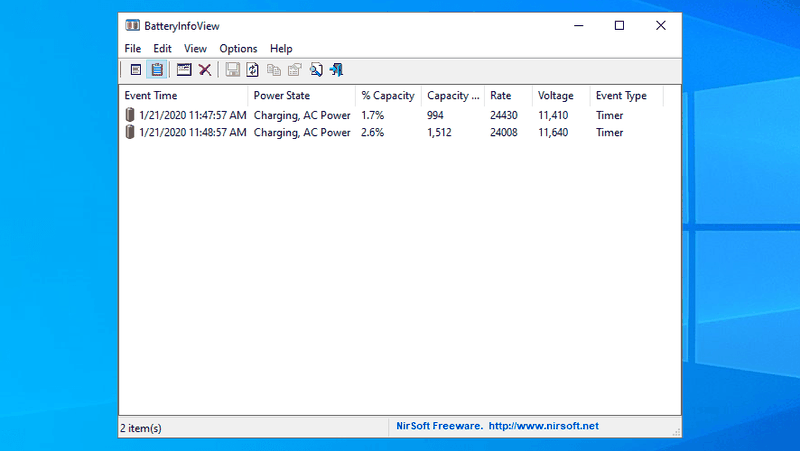The height and width of the screenshot is (451, 800).
Task: Click battery icon of 11:47:57 AM row
Action: pos(130,115)
